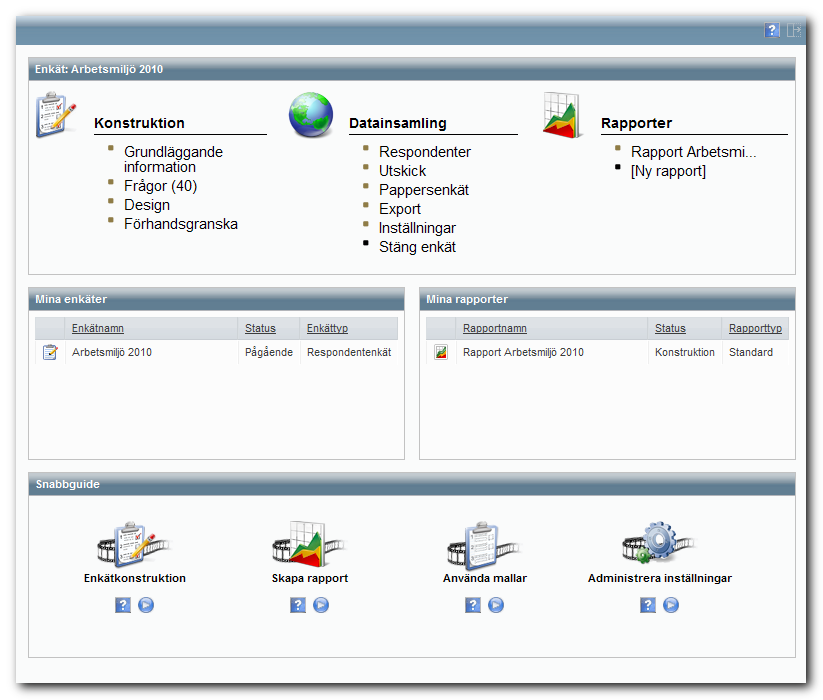Click the Standard report type cell
Image resolution: width=823 pixels, height=700 pixels.
(751, 353)
